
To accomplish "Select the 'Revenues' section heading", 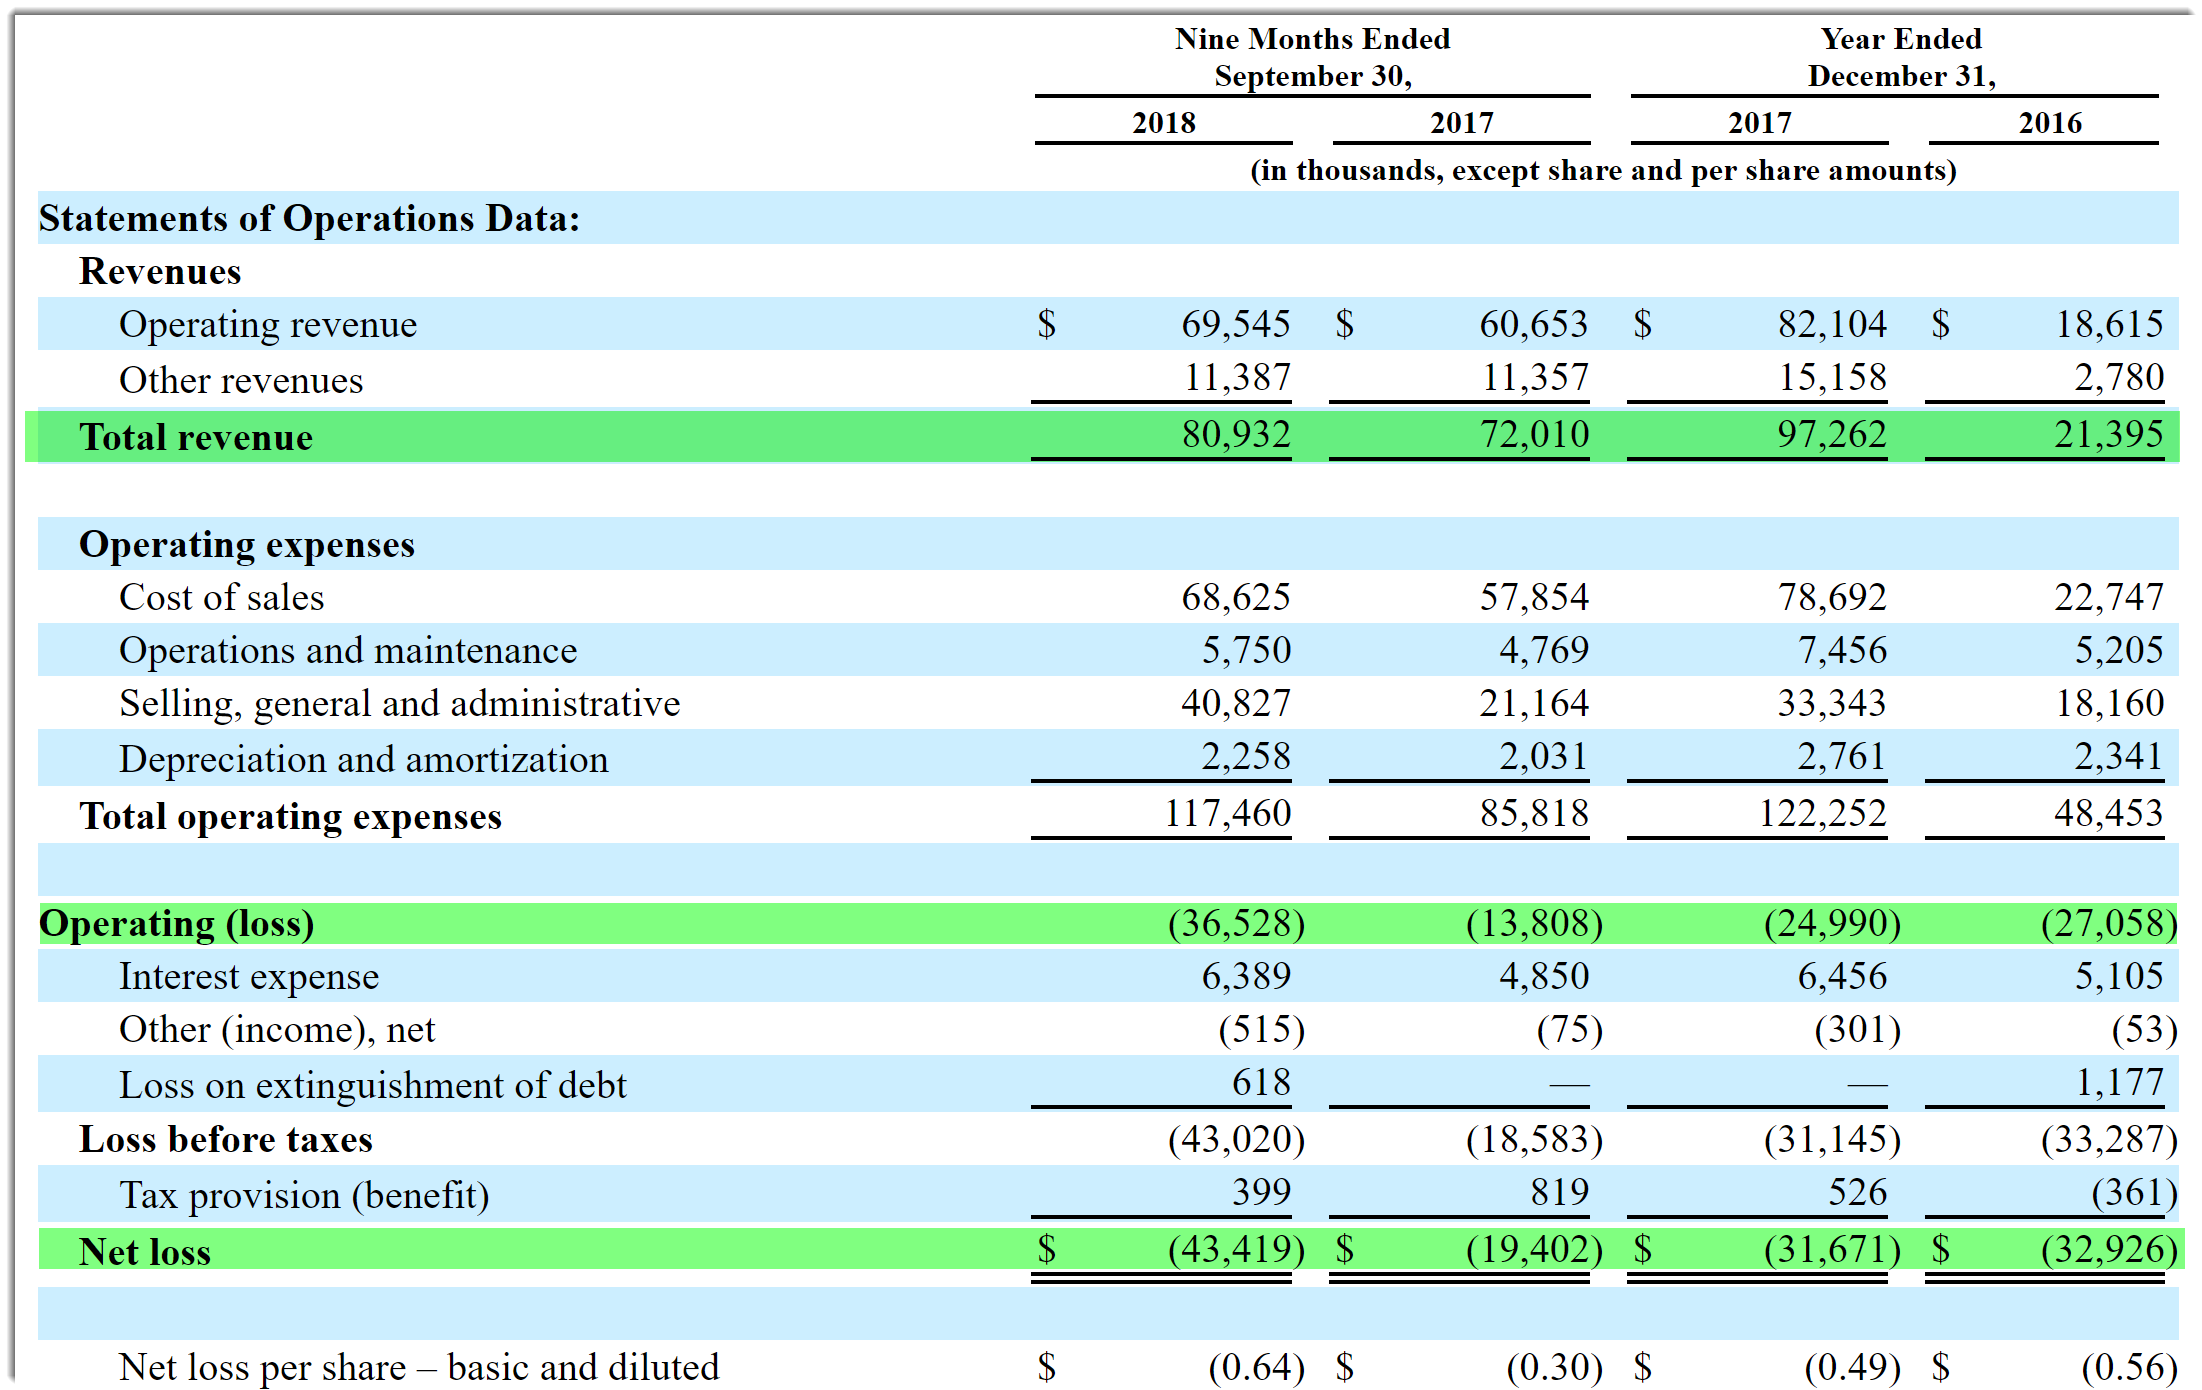I will 160,271.
